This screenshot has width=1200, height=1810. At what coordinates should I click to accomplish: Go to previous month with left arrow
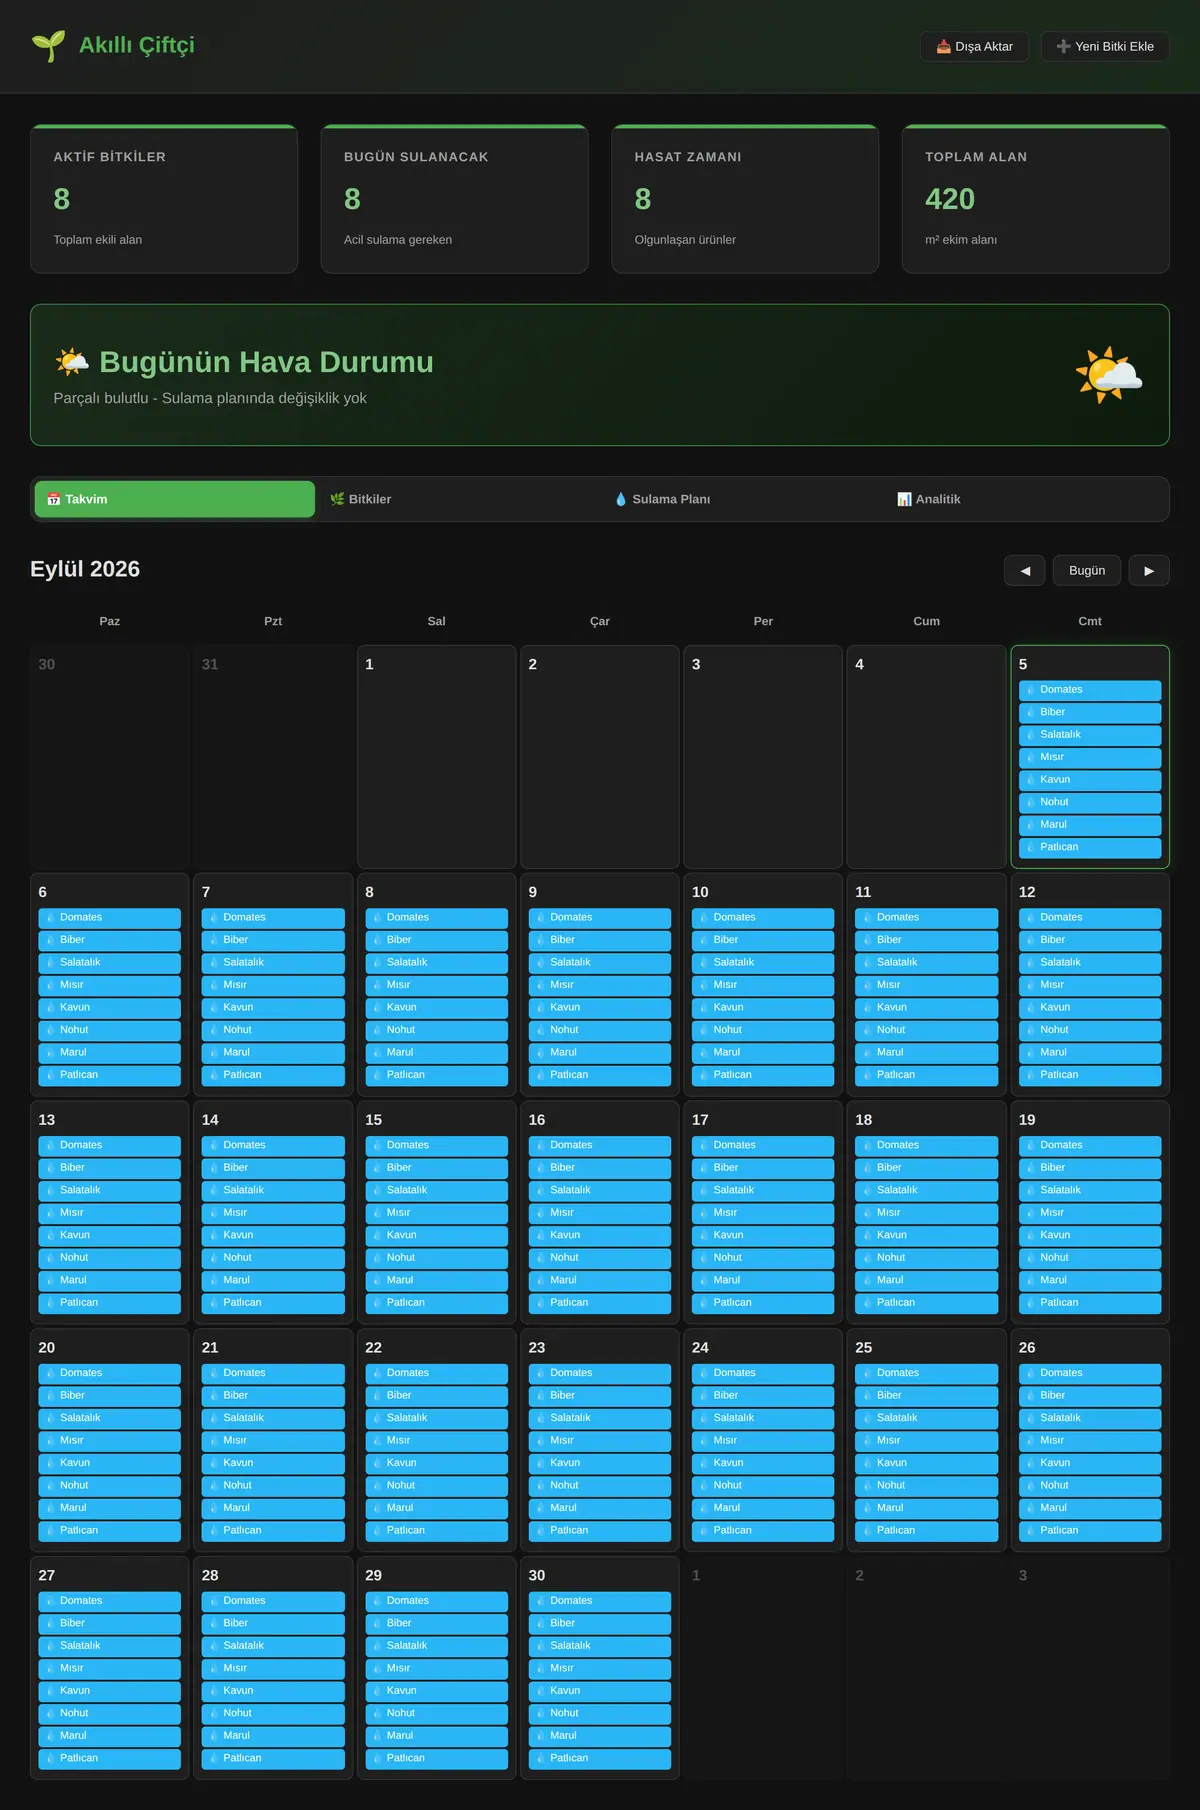click(x=1024, y=570)
